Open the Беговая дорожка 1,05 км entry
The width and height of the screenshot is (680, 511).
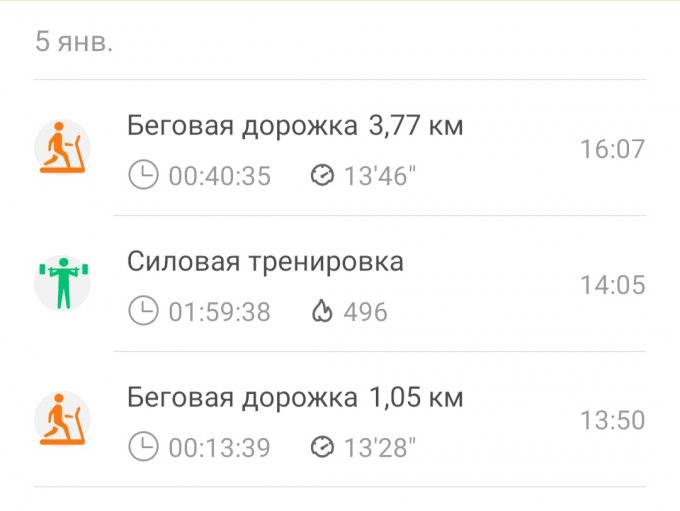click(295, 398)
